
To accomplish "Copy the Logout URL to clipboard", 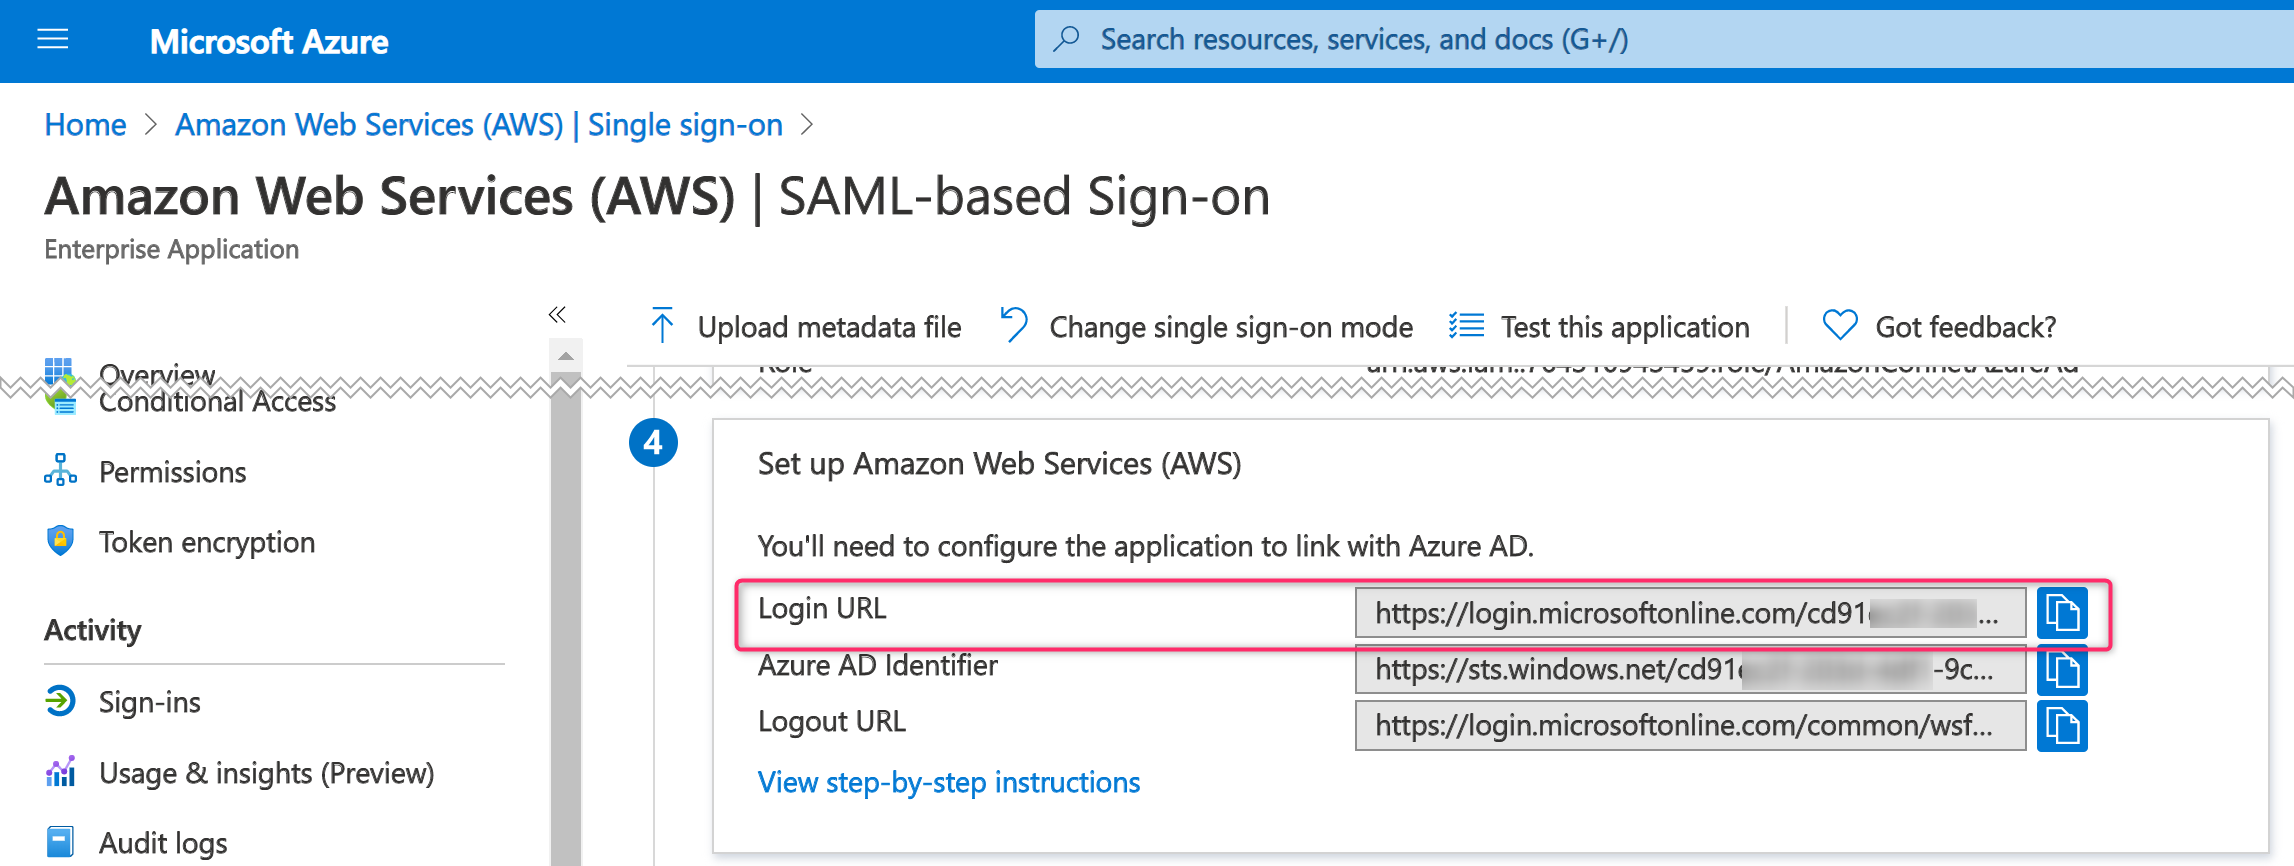I will (x=2061, y=725).
